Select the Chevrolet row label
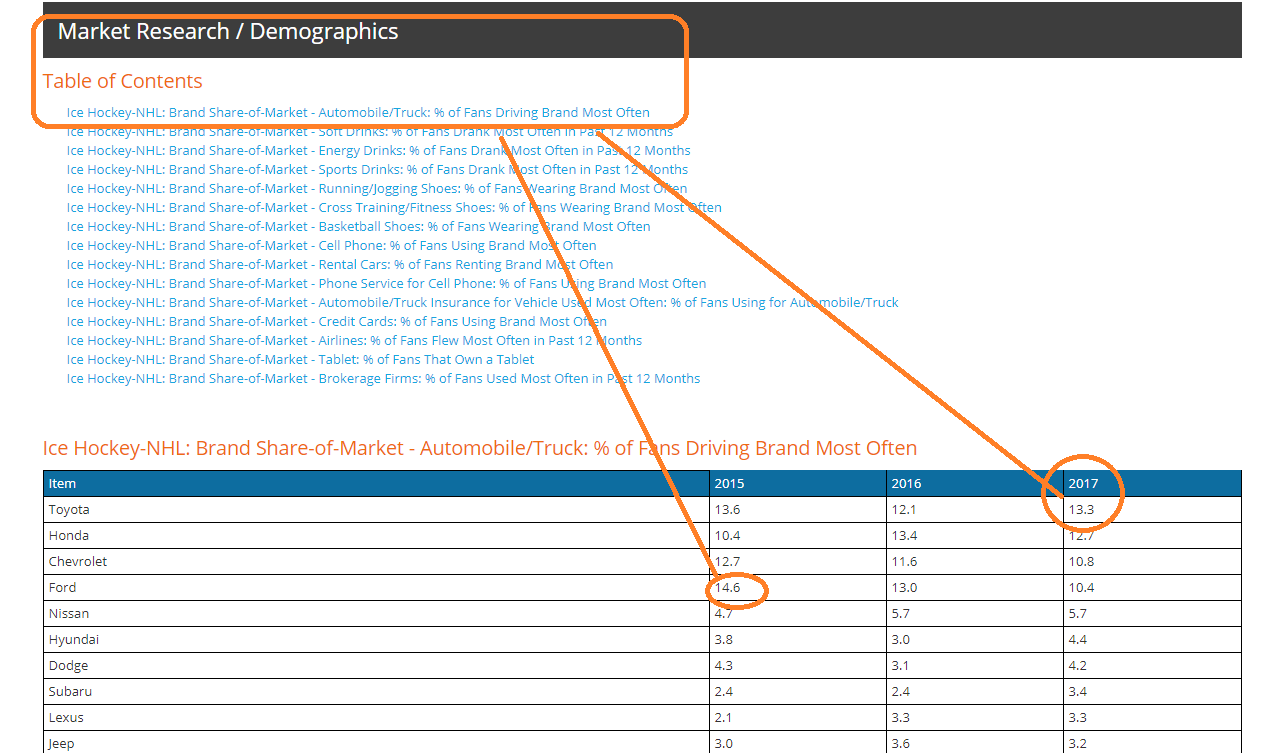This screenshot has height=753, width=1280. pos(78,562)
